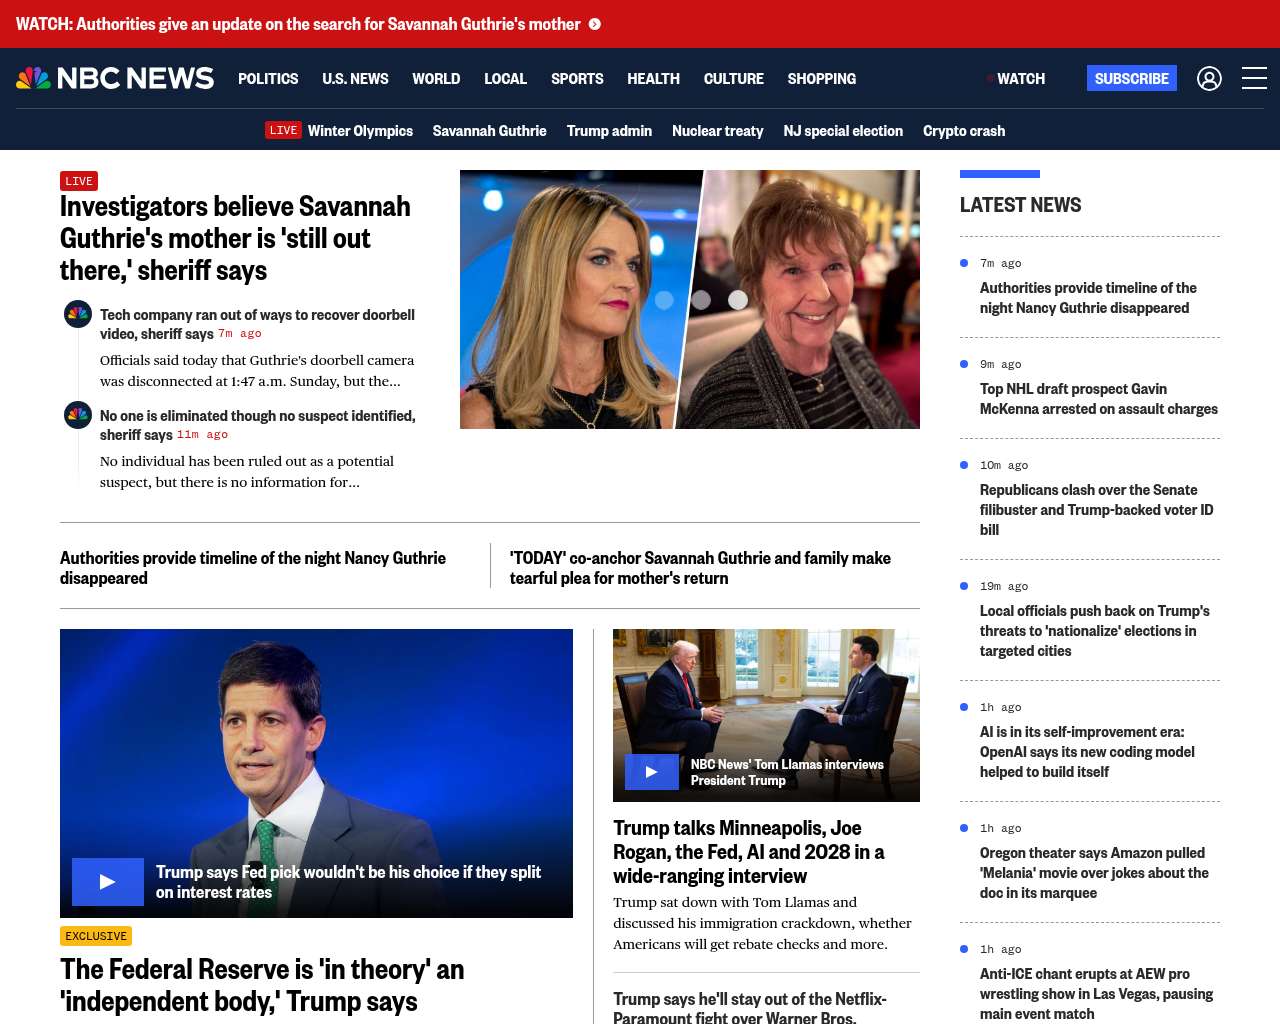Select the Savannah Guthrie topic link
Screen dimensions: 1280x1024
click(x=490, y=130)
